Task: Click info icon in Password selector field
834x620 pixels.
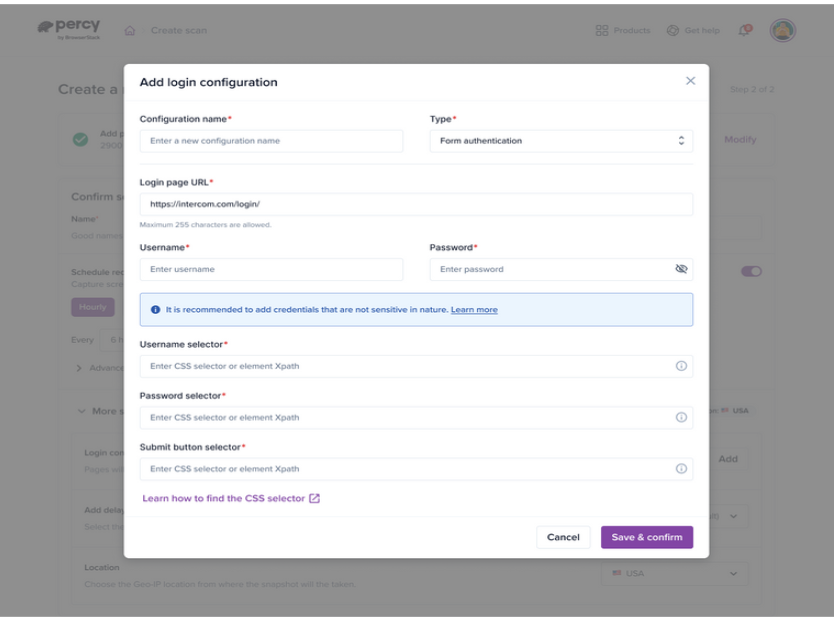Action: pyautogui.click(x=681, y=417)
